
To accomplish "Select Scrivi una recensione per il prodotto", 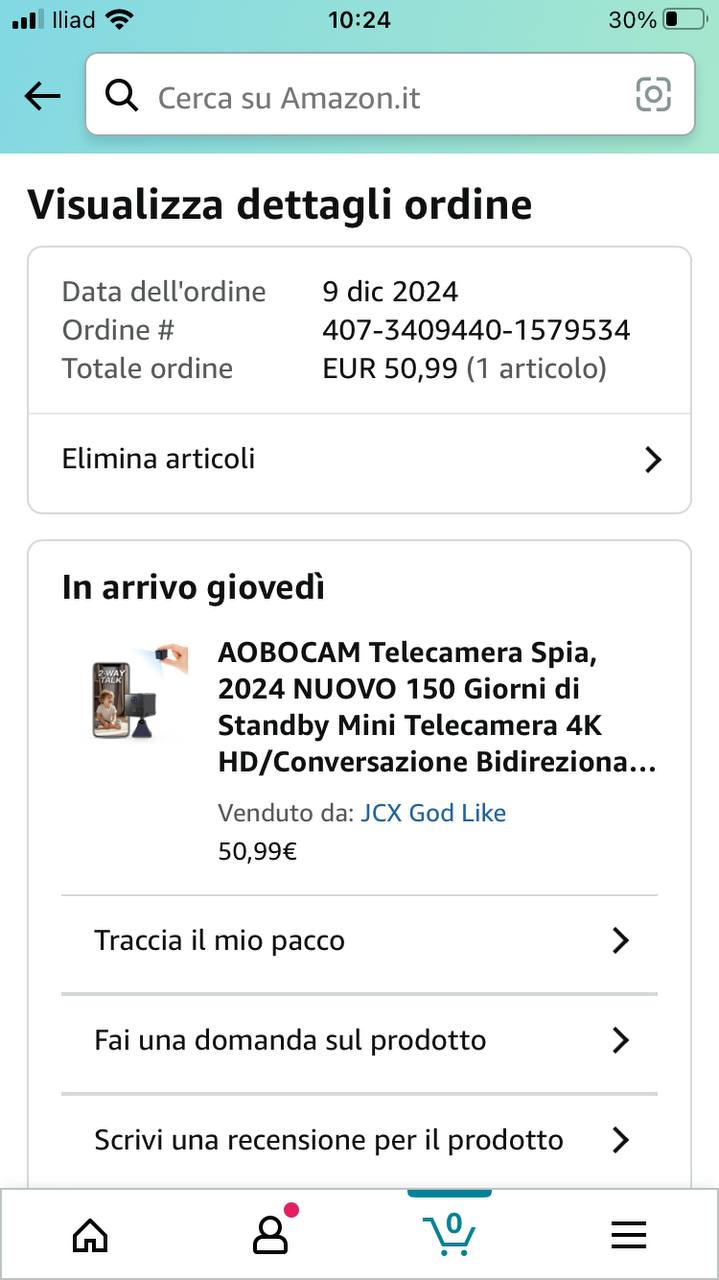I will (x=328, y=1140).
